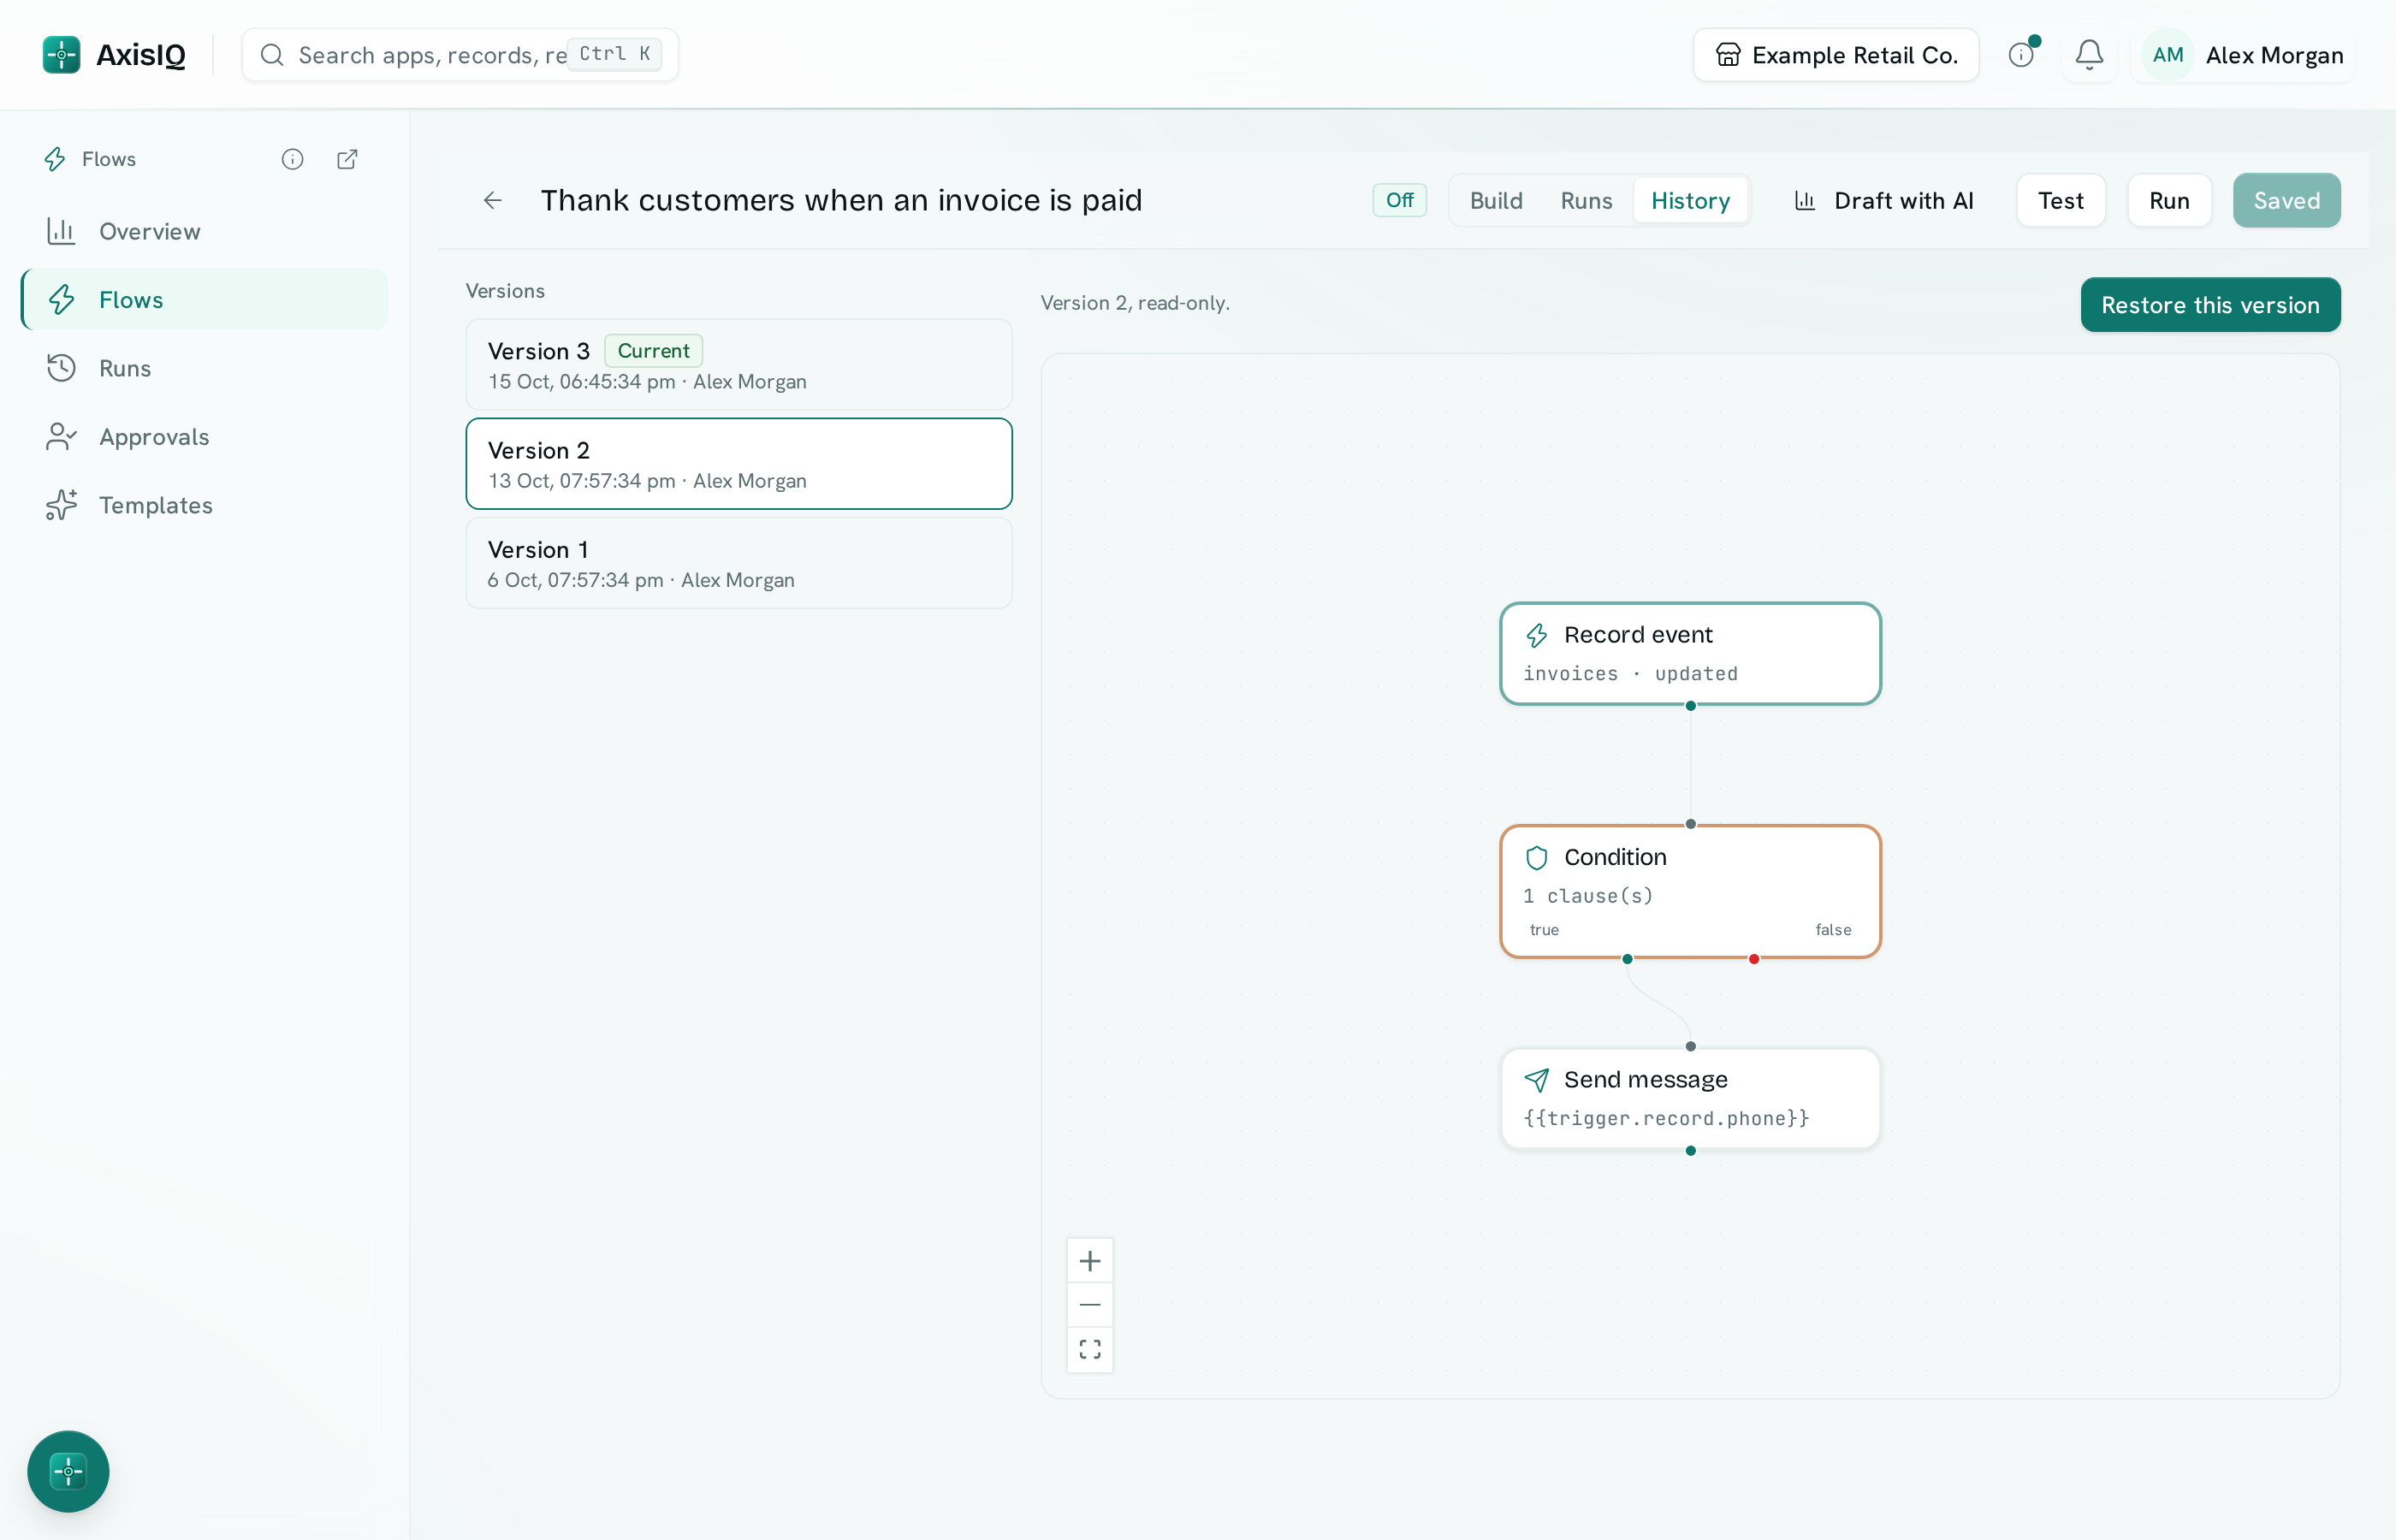
Task: Open Runs in the sidebar
Action: click(x=205, y=368)
